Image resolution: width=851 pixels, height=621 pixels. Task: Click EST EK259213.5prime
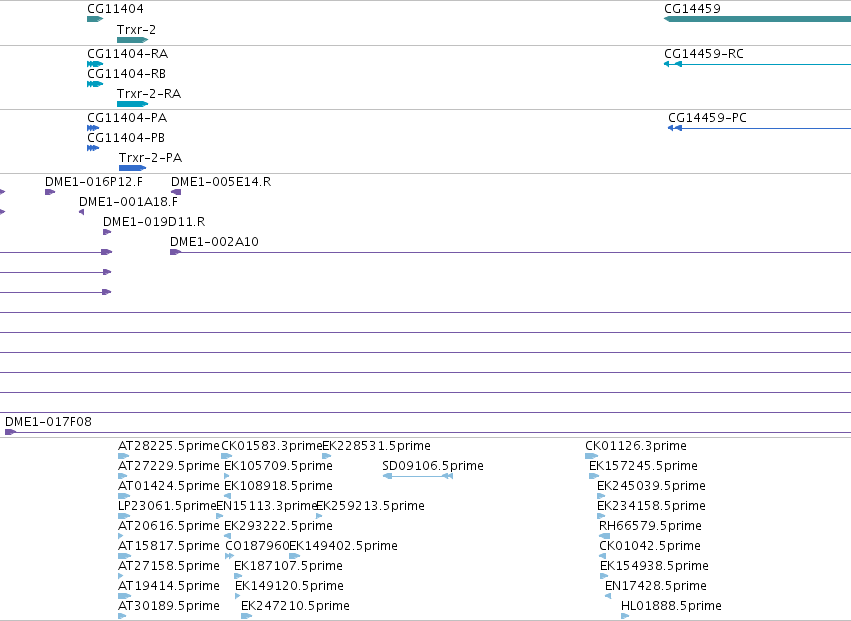tap(370, 506)
